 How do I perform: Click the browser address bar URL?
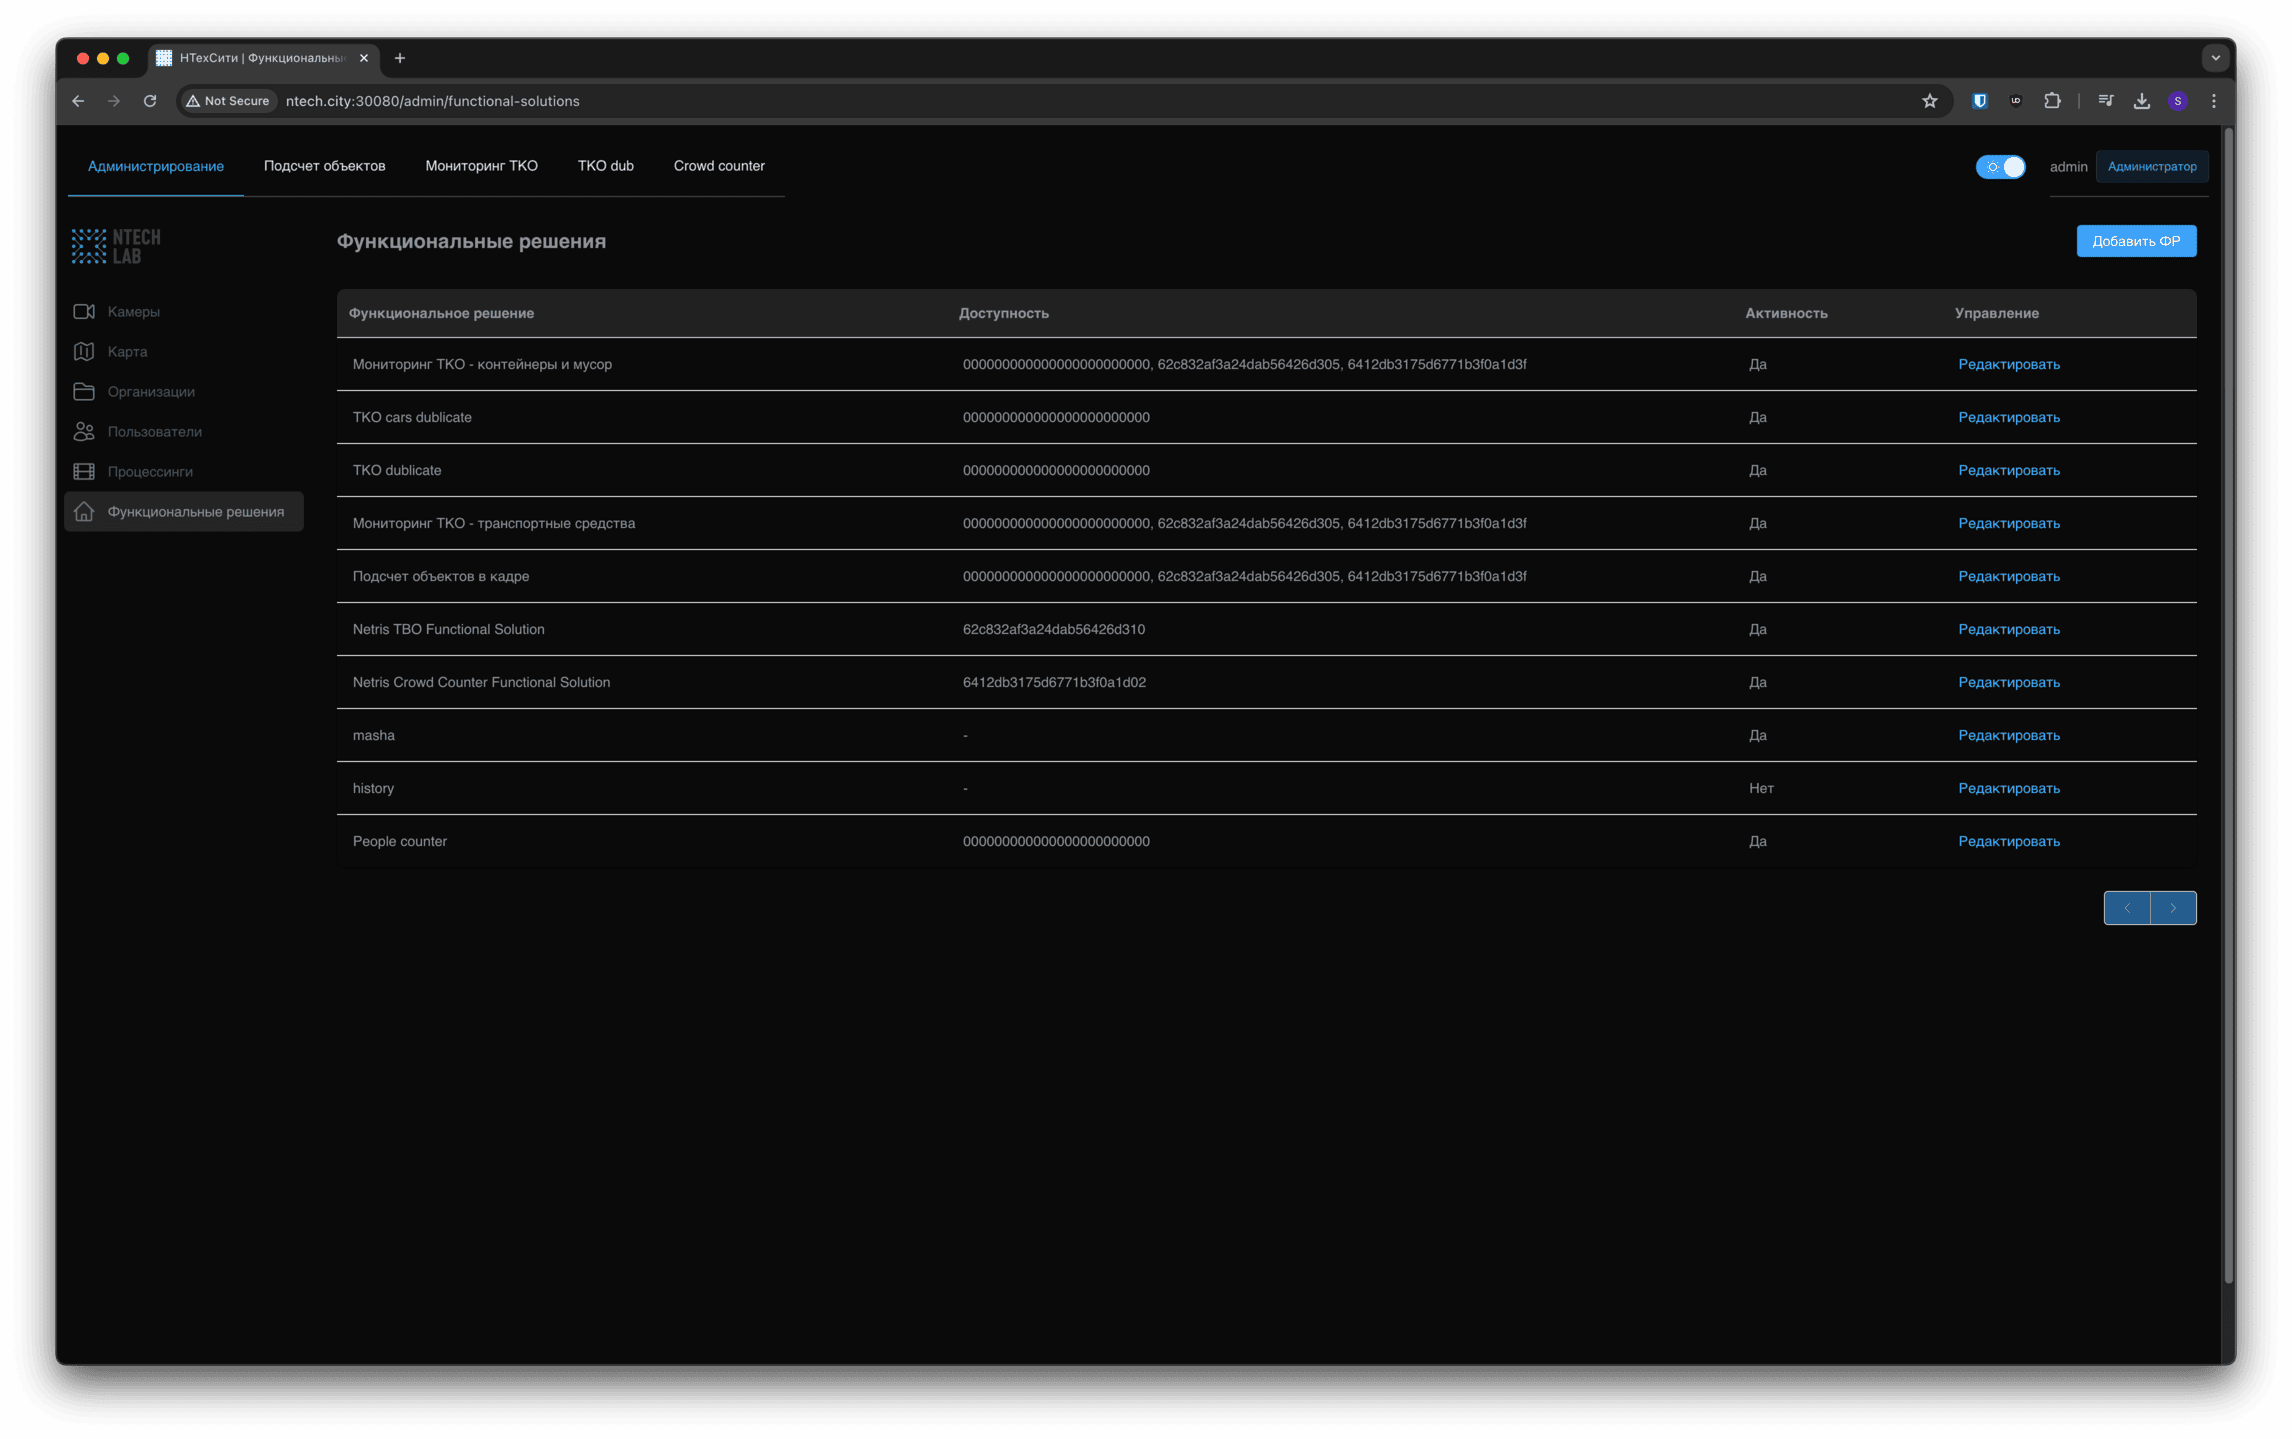[432, 101]
